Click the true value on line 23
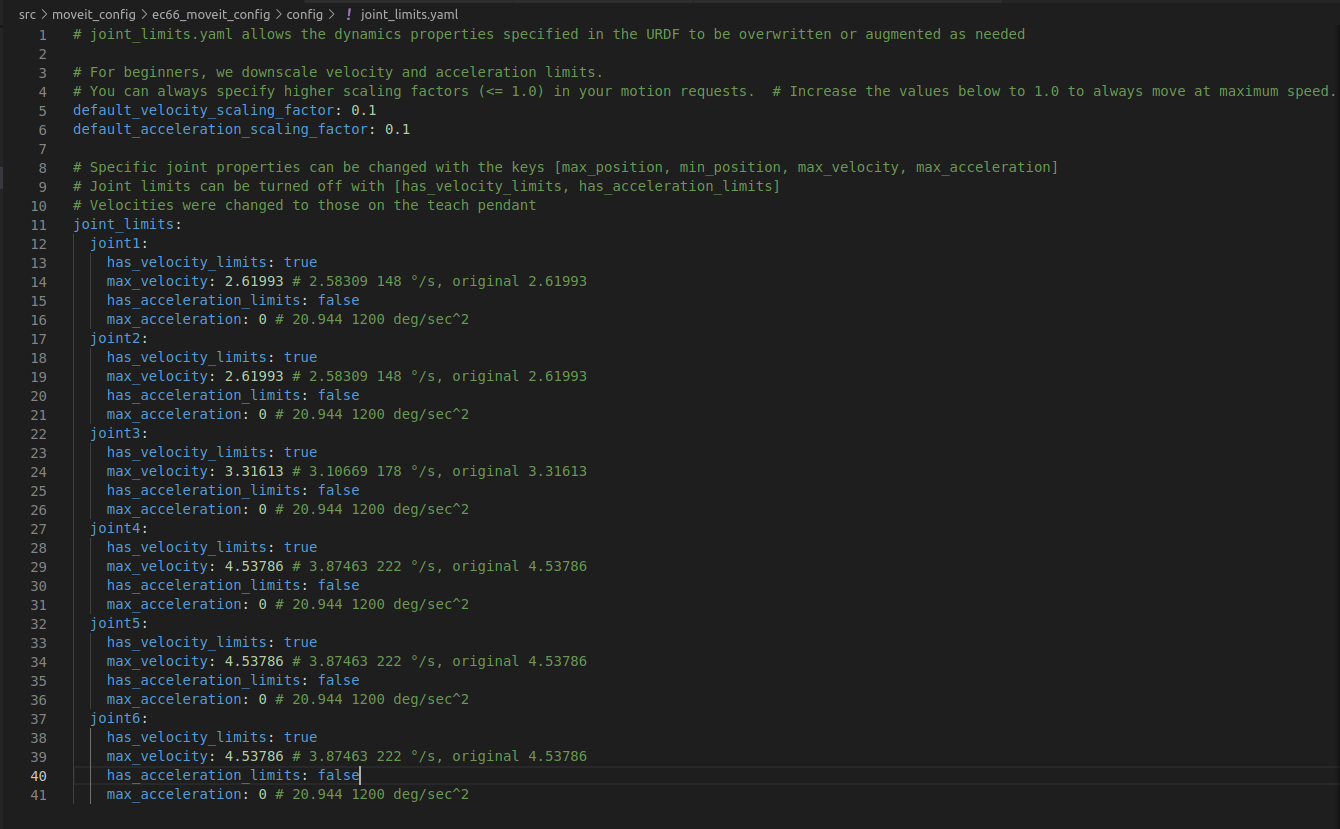 point(301,453)
